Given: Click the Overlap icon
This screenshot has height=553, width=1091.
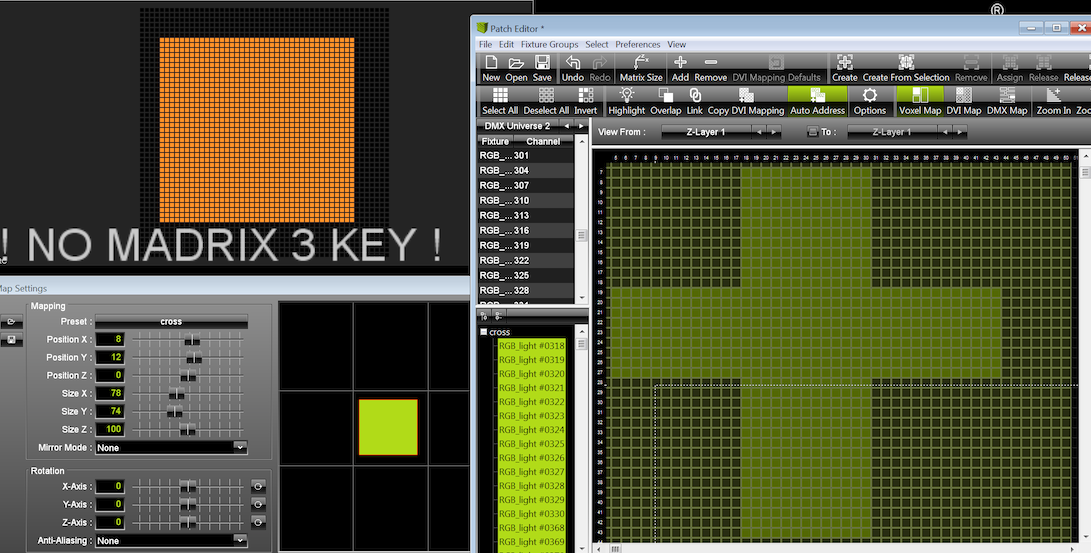Looking at the screenshot, I should [x=665, y=95].
